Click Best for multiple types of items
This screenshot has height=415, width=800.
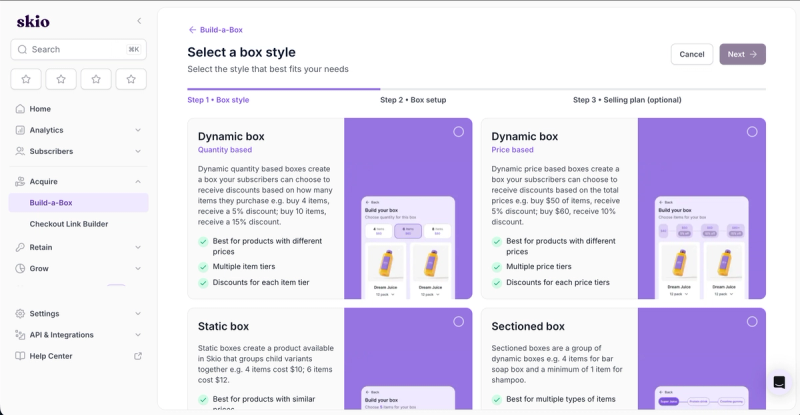pos(561,399)
